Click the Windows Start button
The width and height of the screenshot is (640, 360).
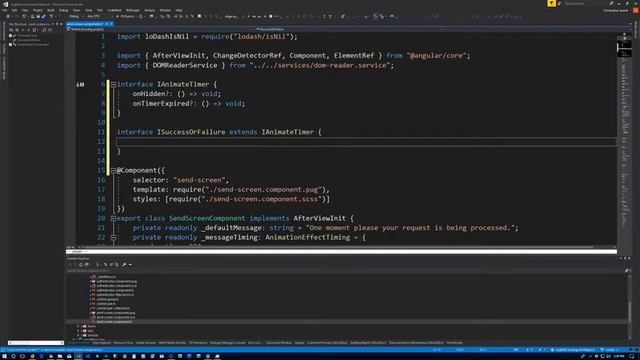[x=4, y=356]
